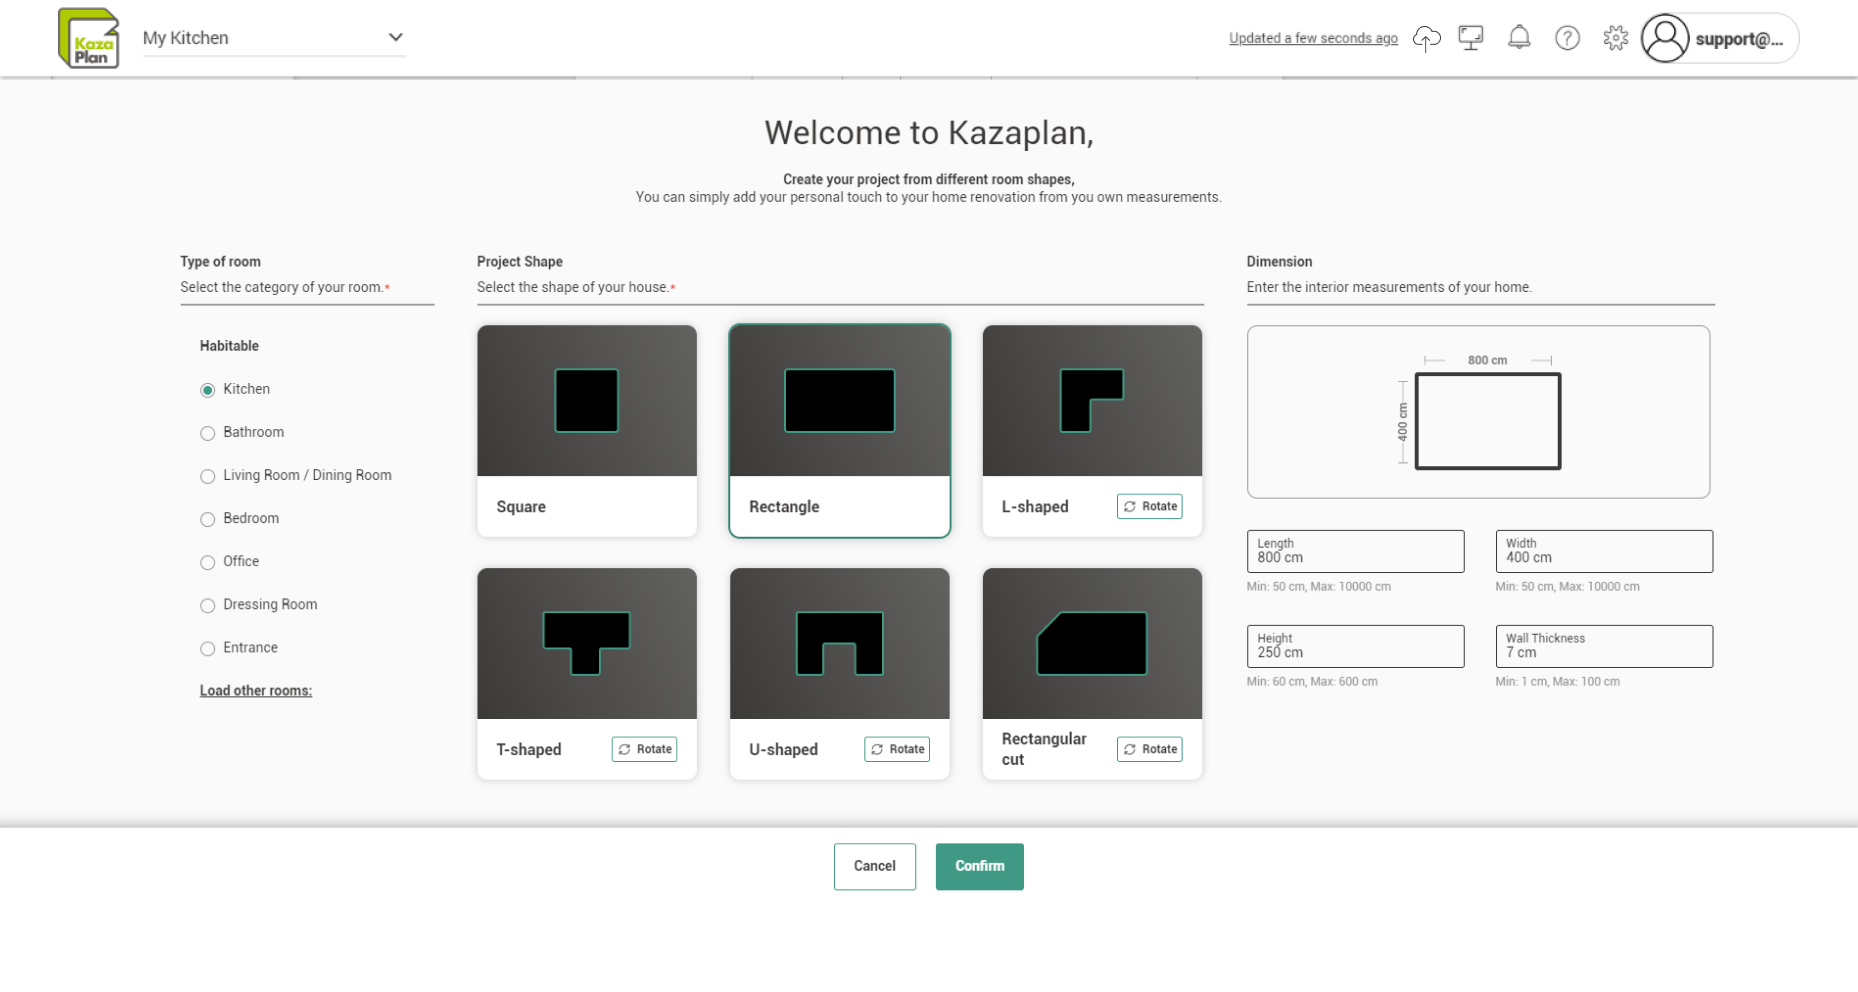Click the 'Welcome to Kazaplan,' heading
1858x992 pixels.
coord(929,133)
